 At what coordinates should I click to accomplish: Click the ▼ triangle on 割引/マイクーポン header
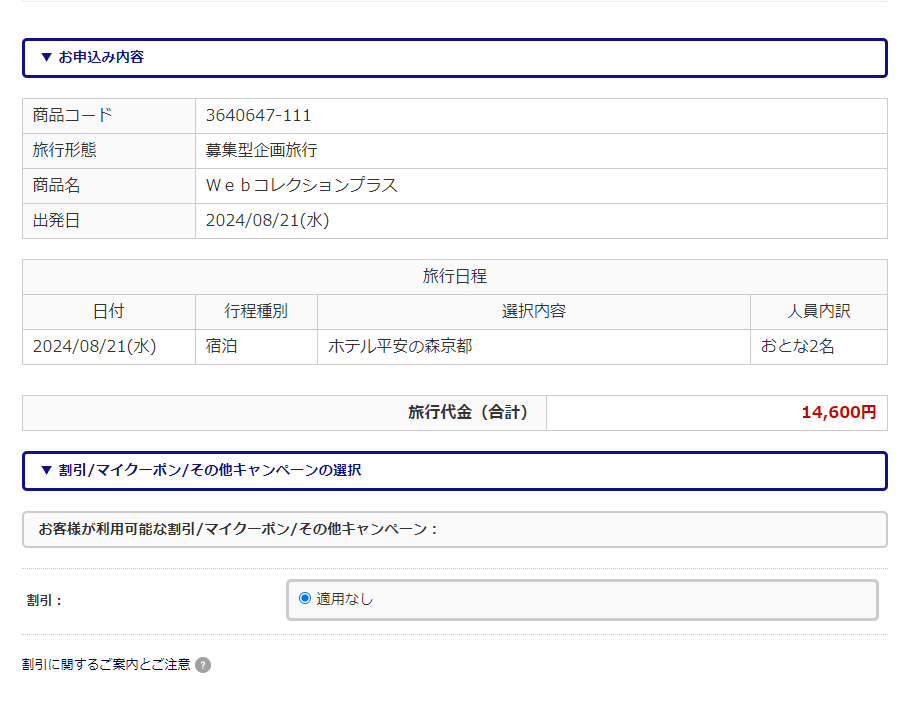coord(44,471)
